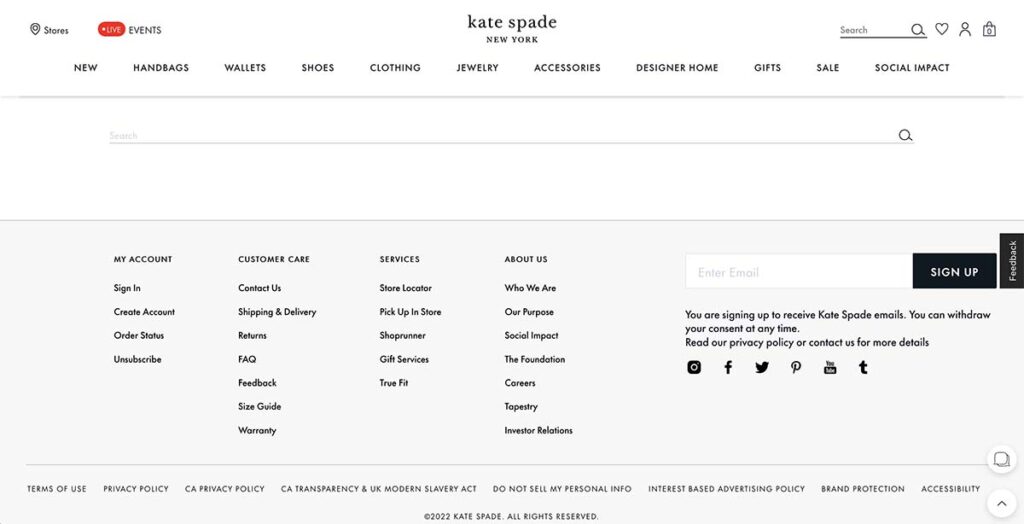Open the True Fit link
This screenshot has height=524, width=1024.
click(394, 383)
